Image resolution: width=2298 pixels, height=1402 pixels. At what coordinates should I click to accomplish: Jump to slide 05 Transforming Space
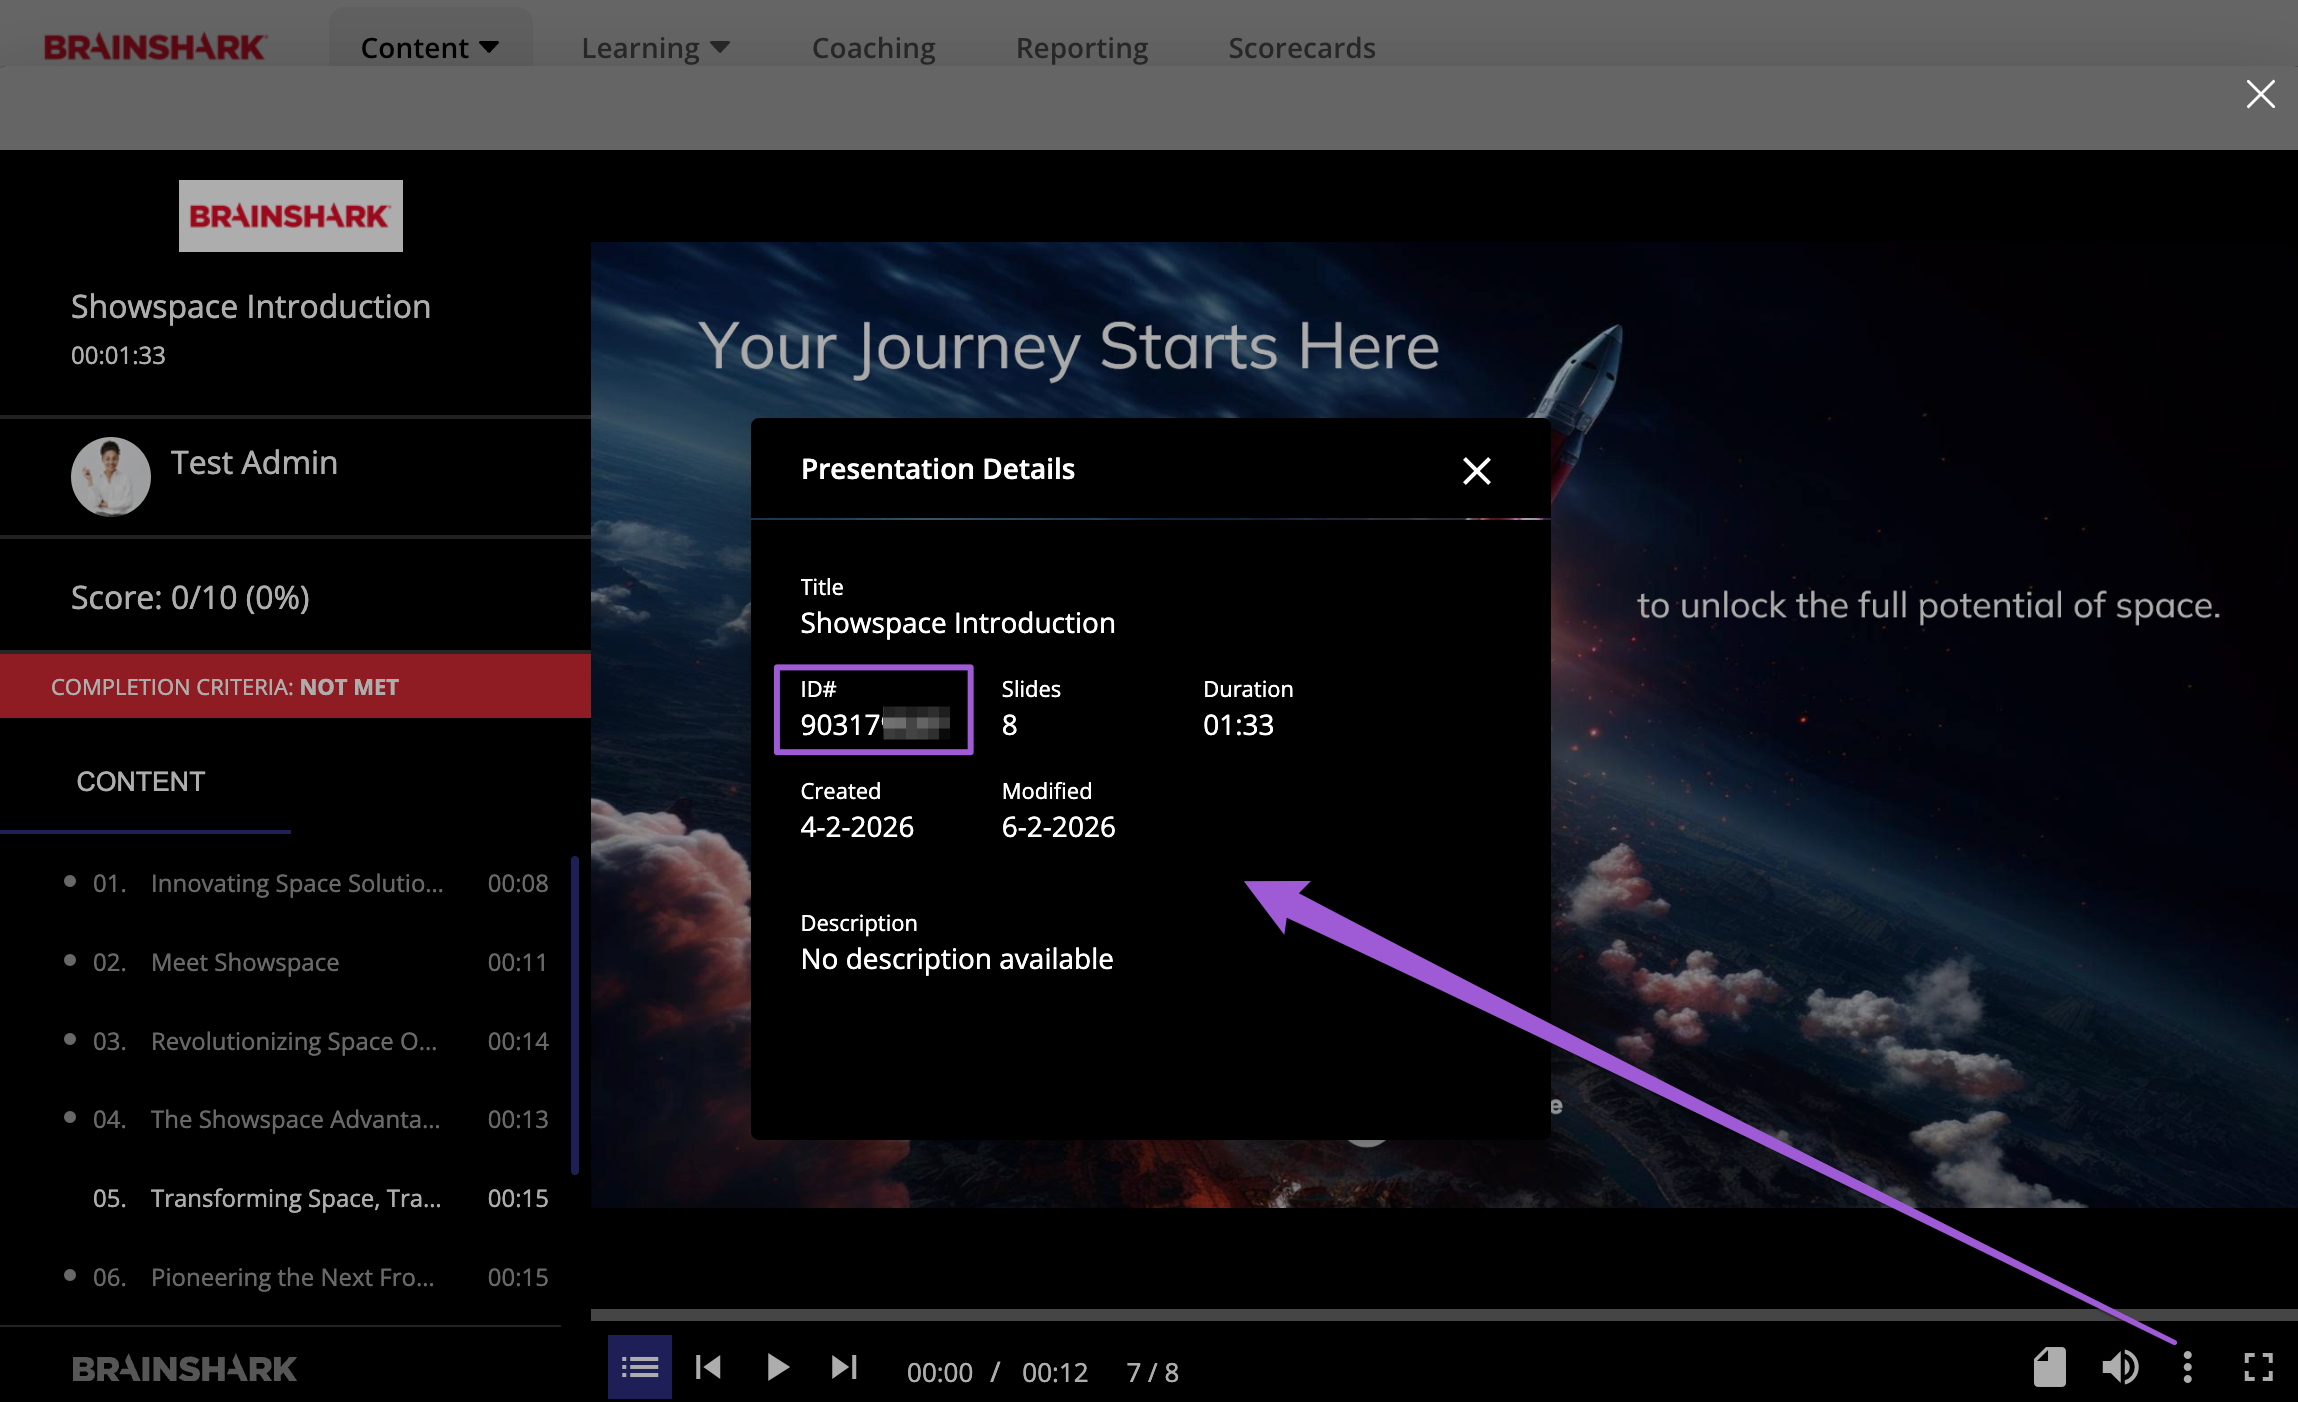[x=305, y=1198]
